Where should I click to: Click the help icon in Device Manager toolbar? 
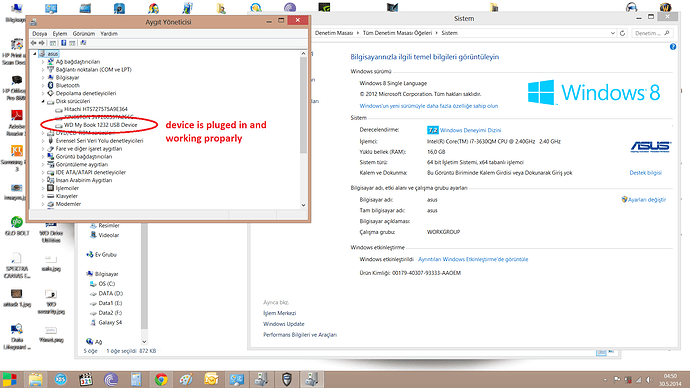point(63,43)
